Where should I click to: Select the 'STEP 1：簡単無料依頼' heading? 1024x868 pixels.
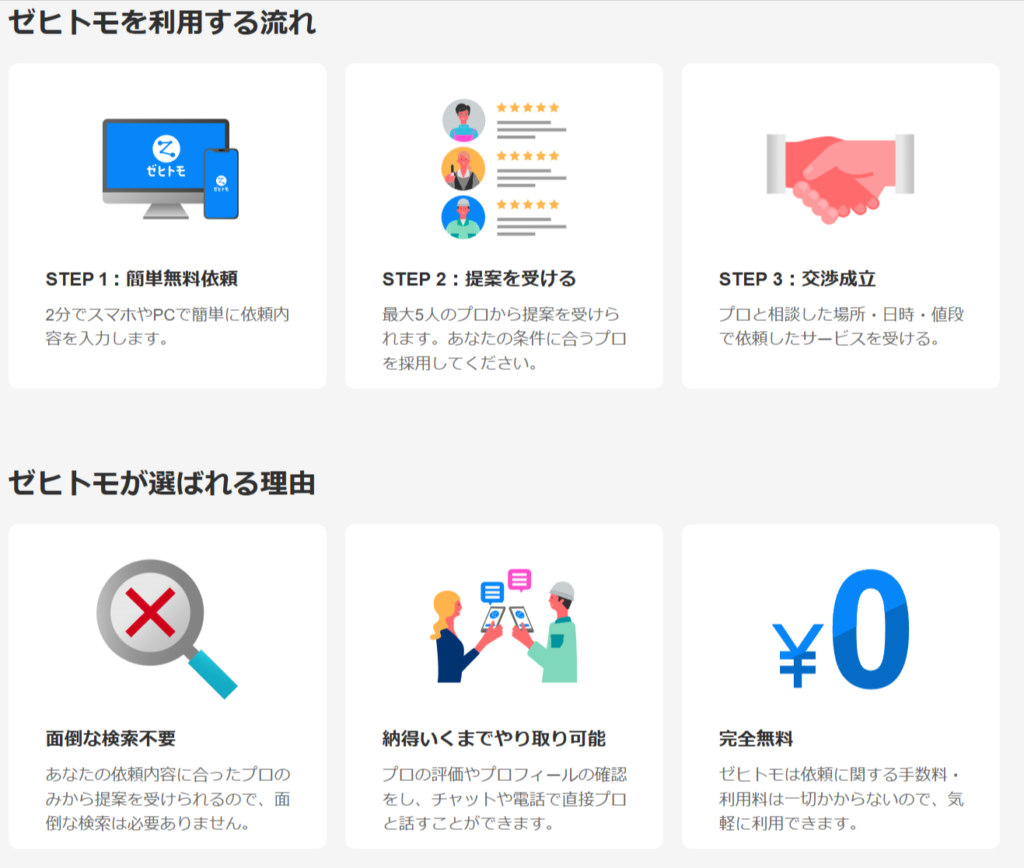141,279
